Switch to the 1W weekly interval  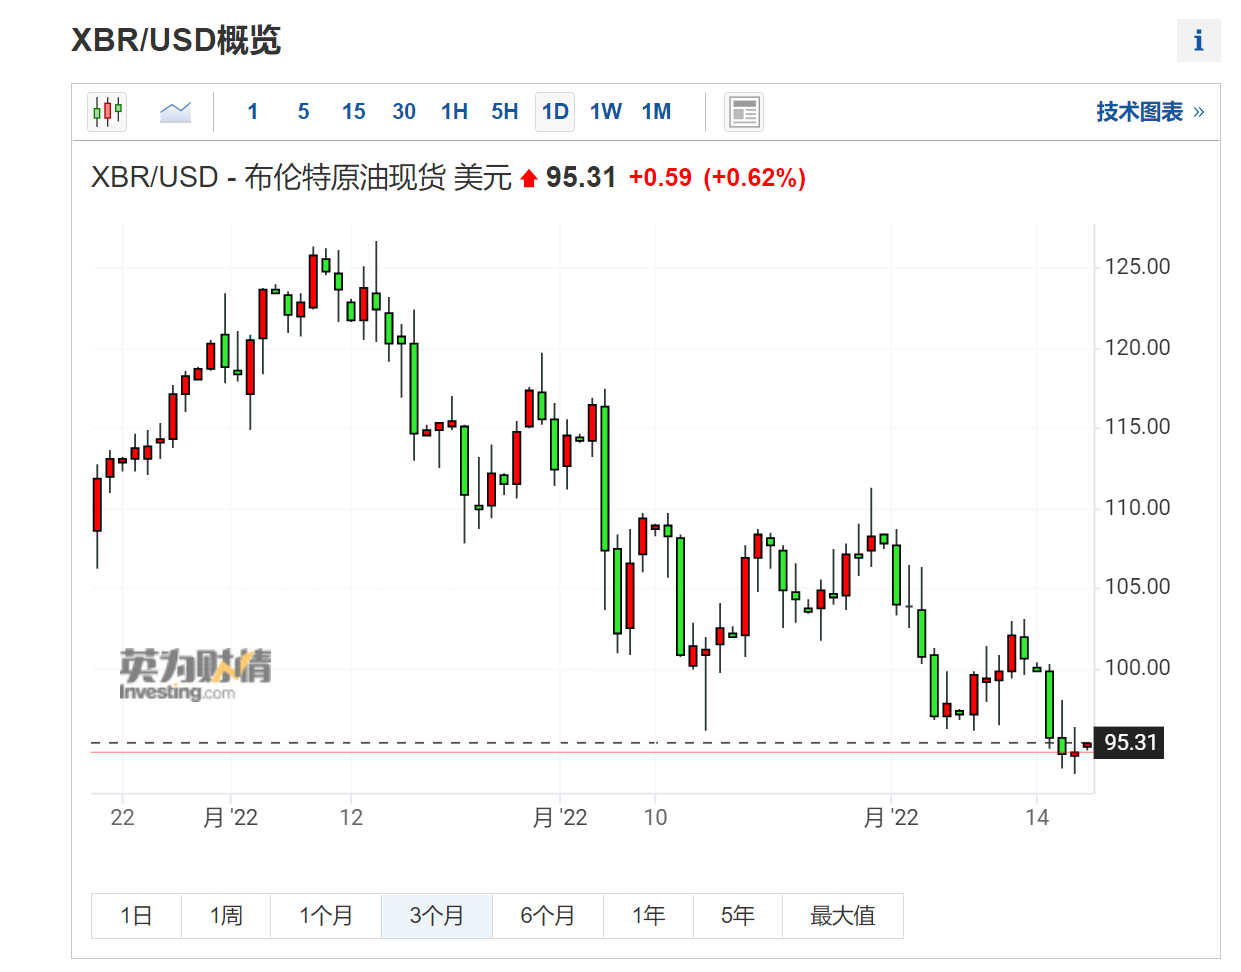click(x=606, y=112)
